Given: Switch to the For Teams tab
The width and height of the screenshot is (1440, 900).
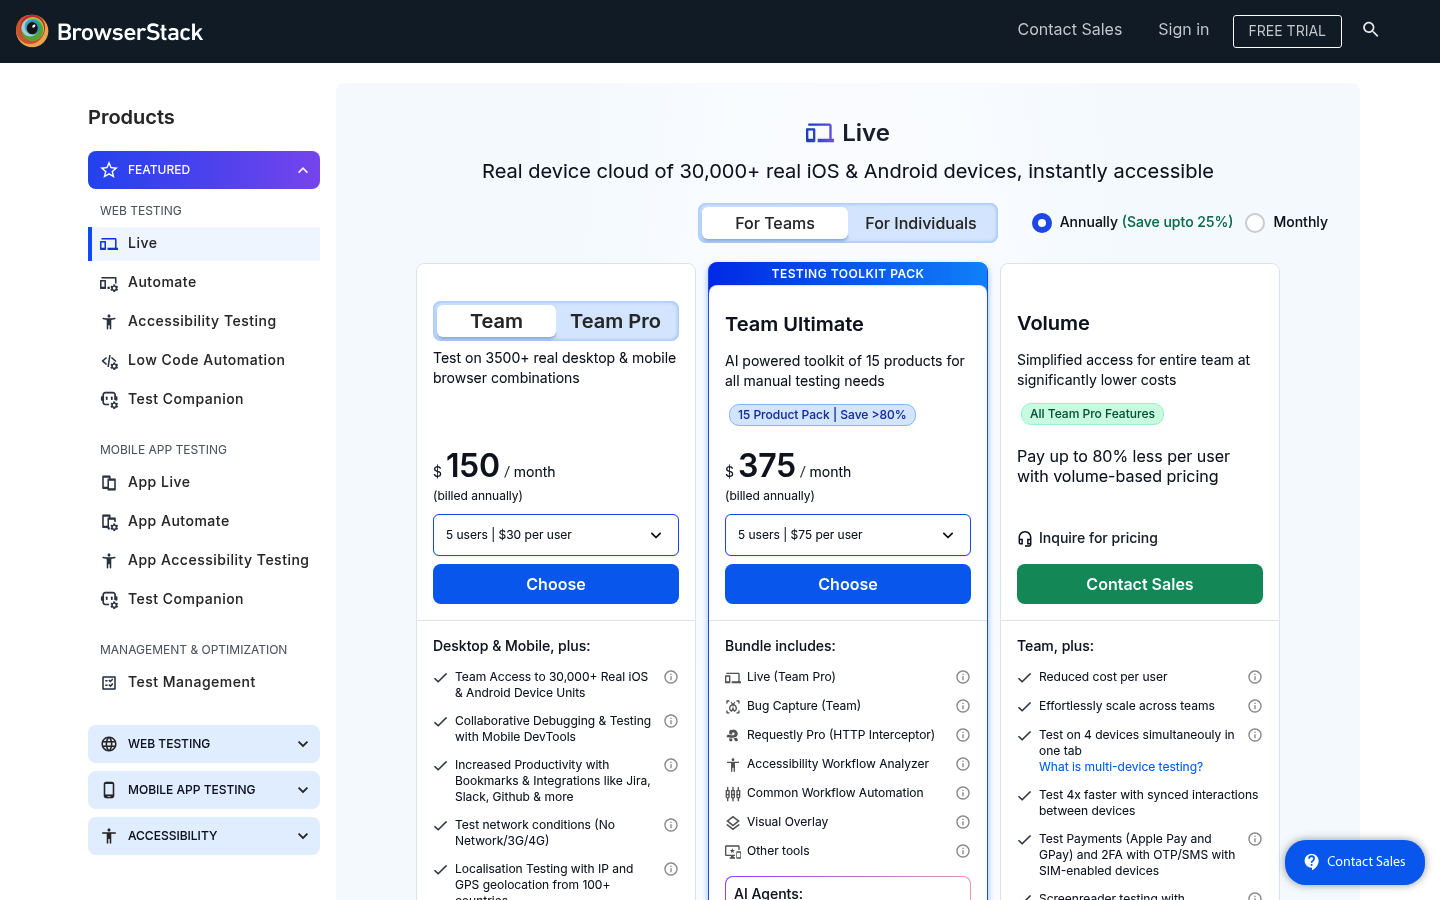Looking at the screenshot, I should 775,223.
